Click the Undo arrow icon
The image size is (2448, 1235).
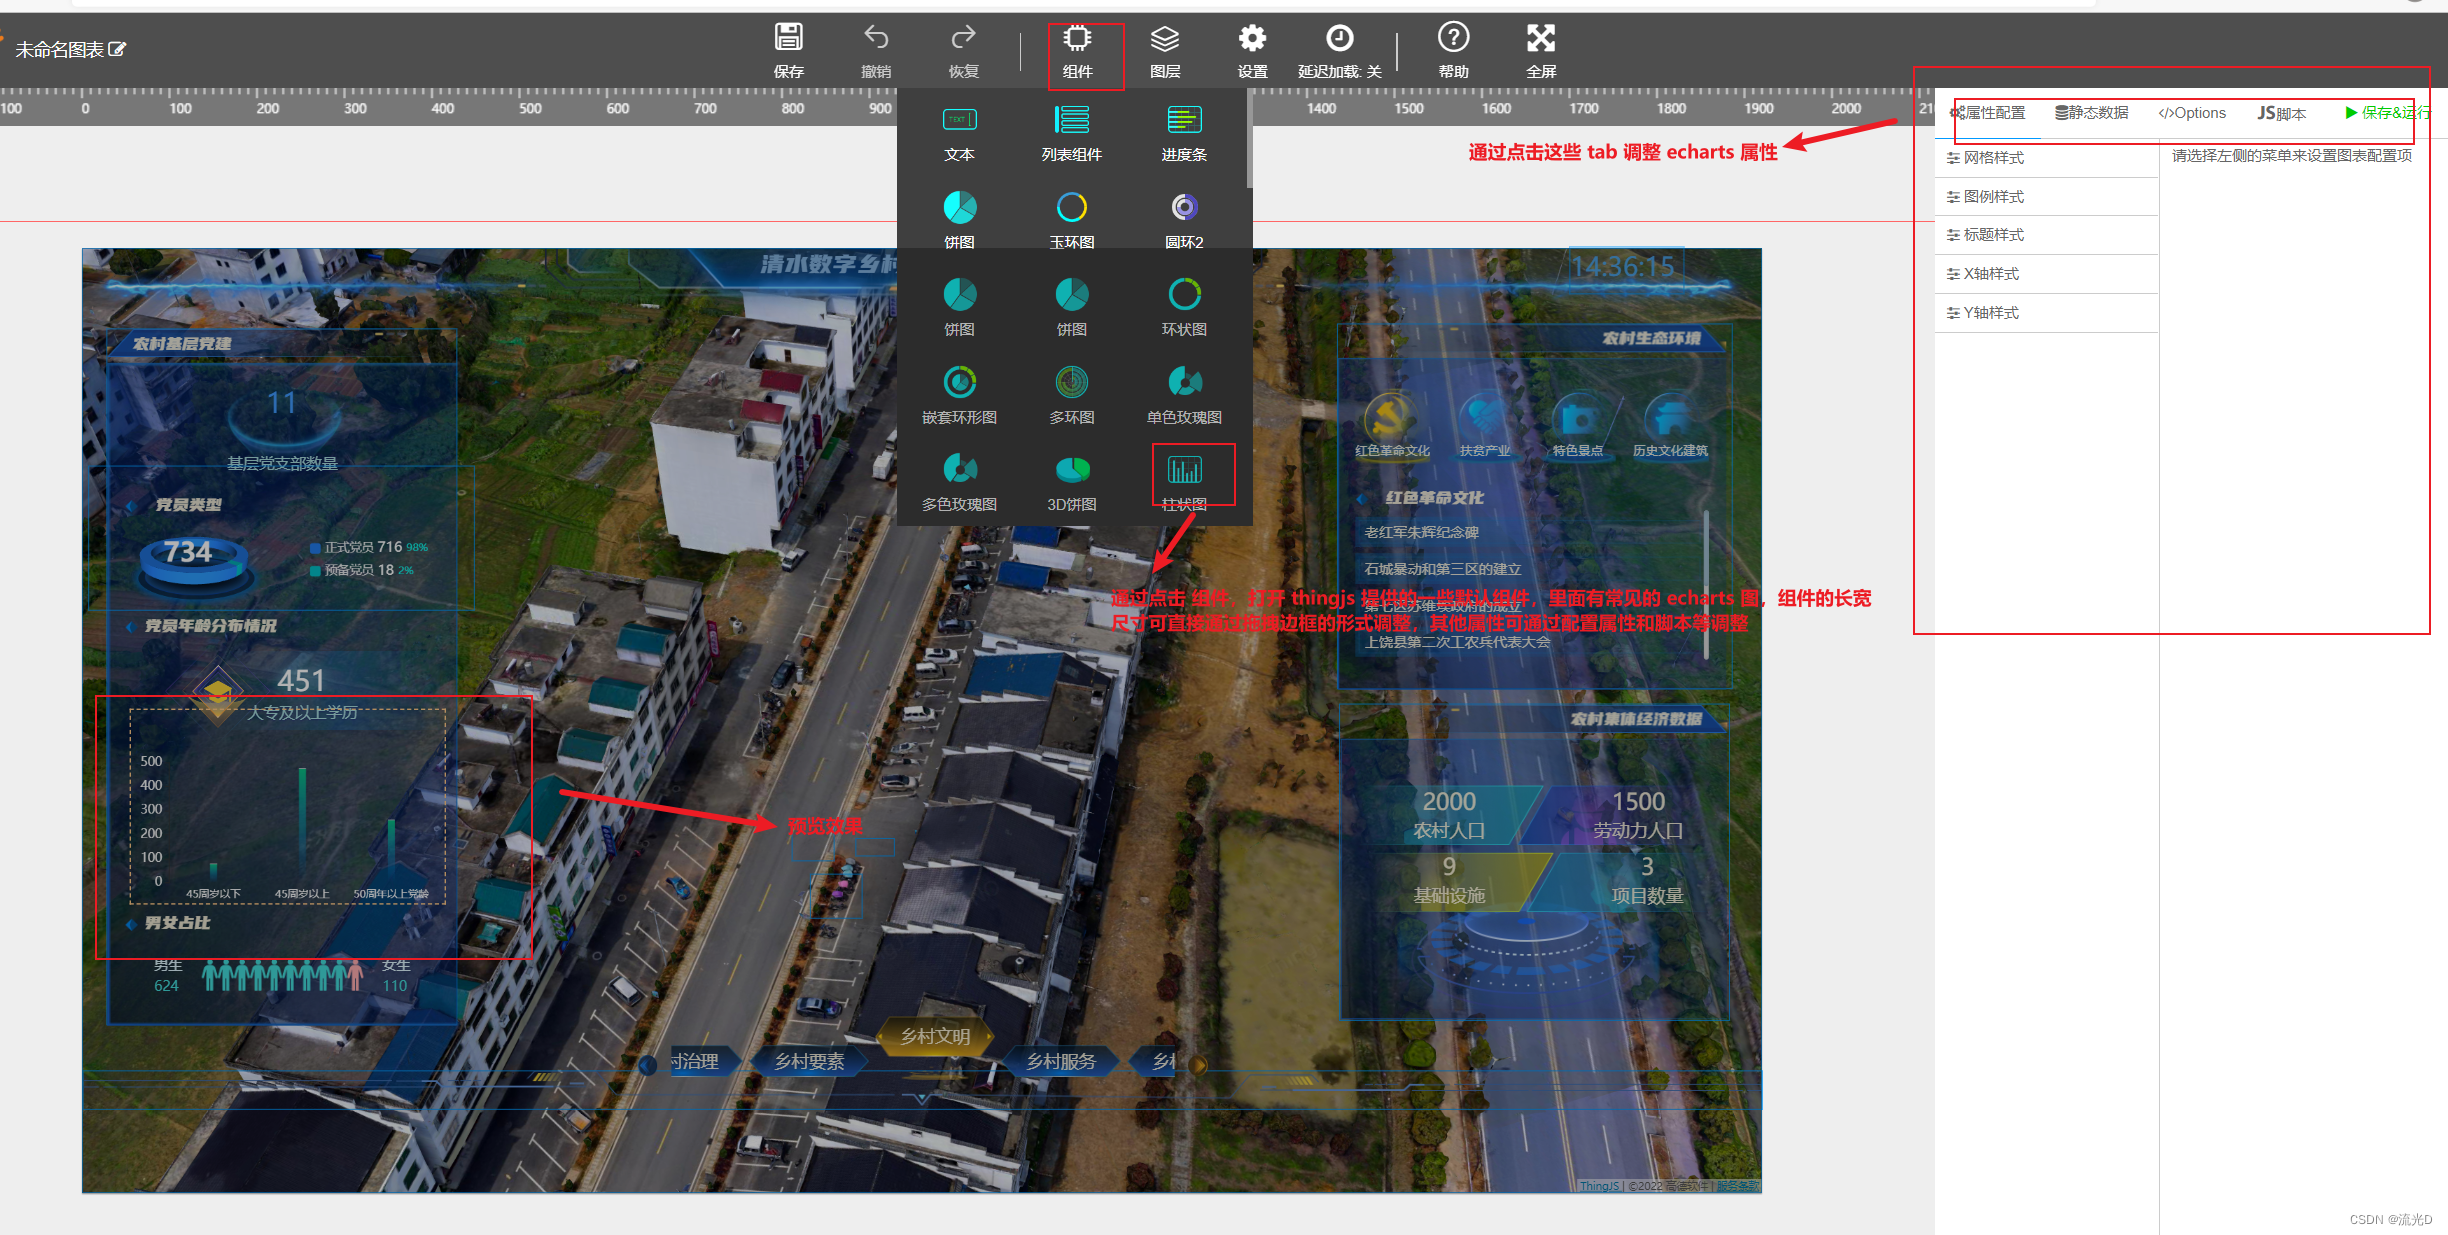click(876, 39)
